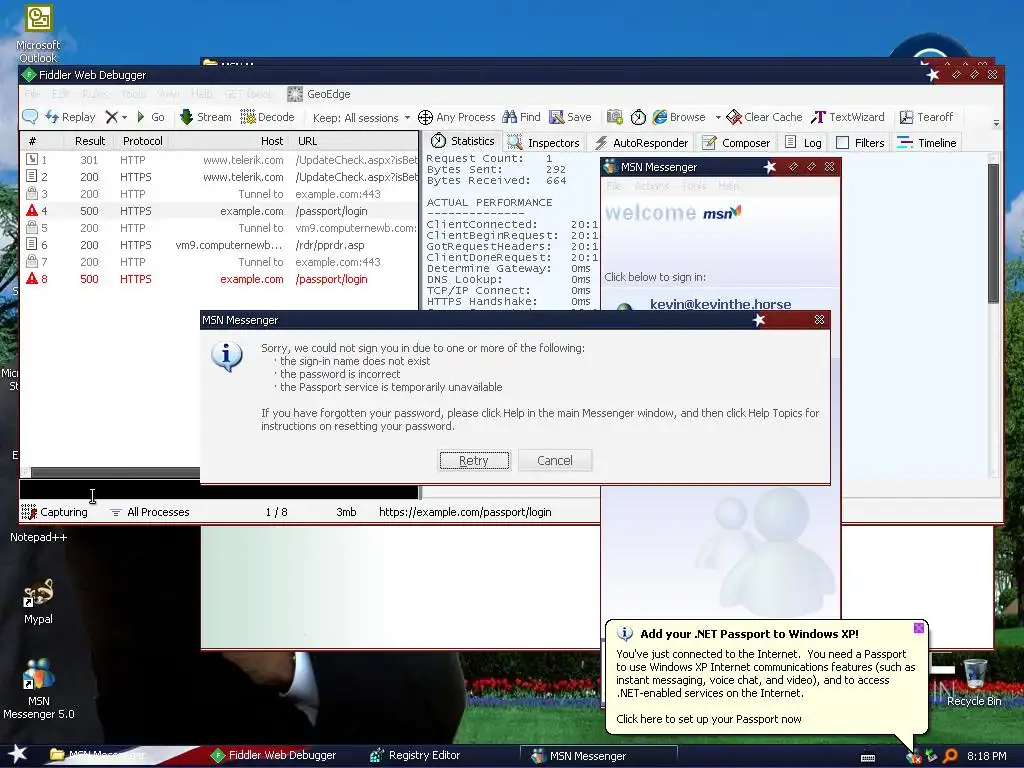Open the Browse dropdown arrow

tap(718, 118)
